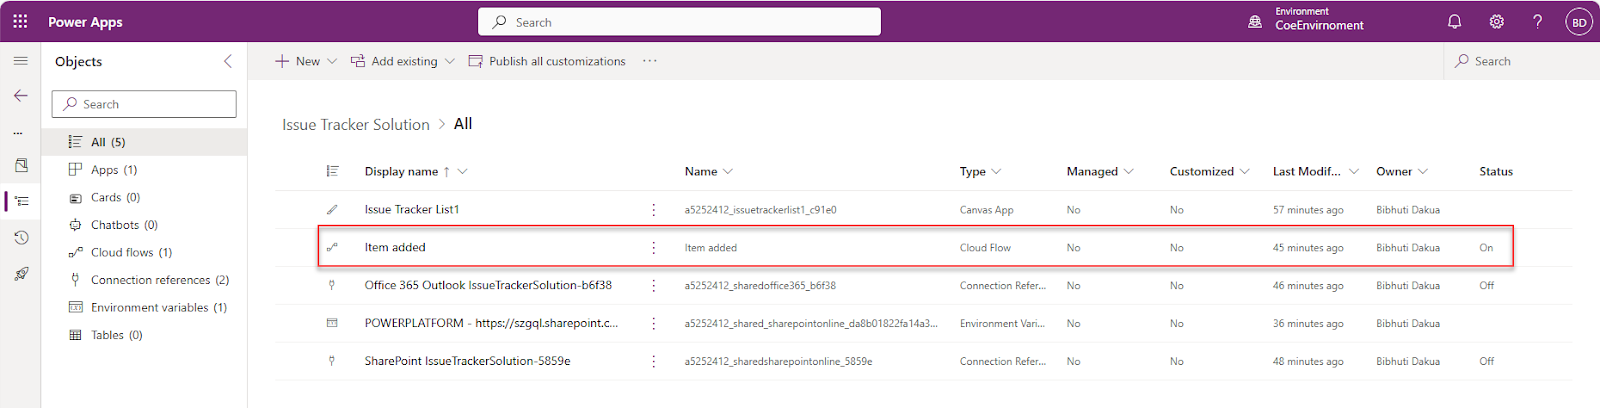Image resolution: width=1600 pixels, height=408 pixels.
Task: Open the Name column dropdown
Action: (x=709, y=171)
